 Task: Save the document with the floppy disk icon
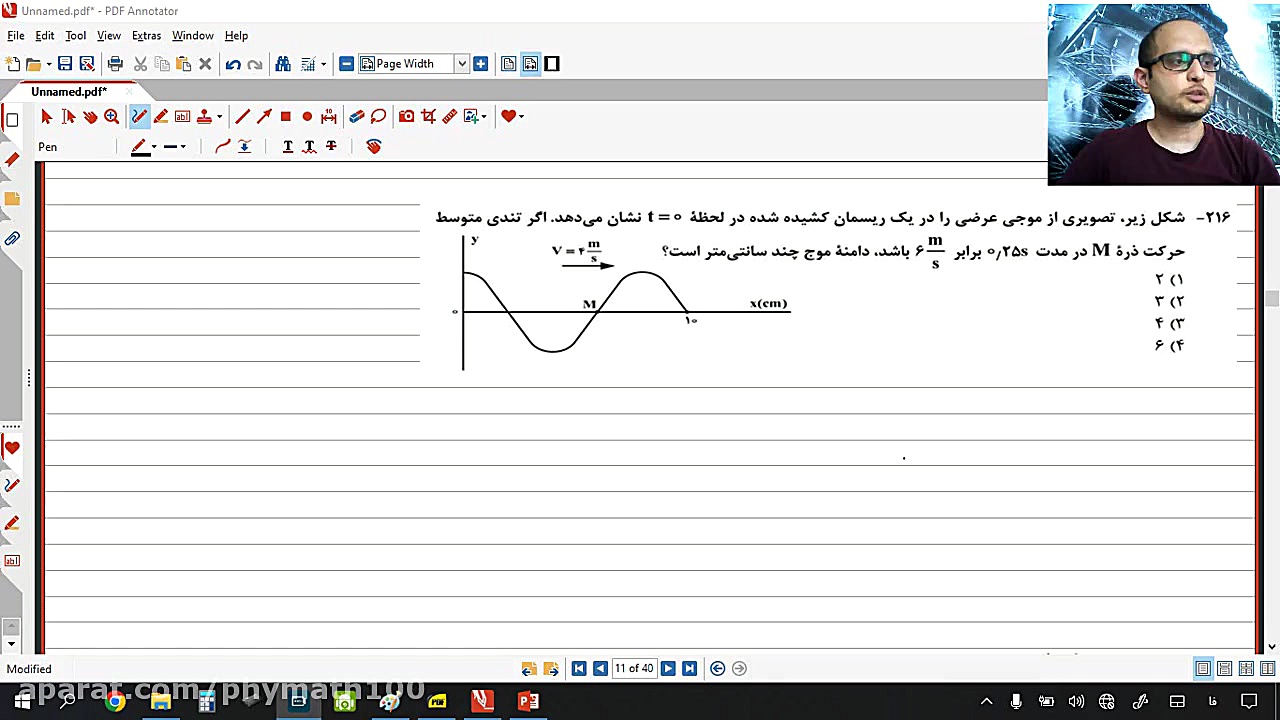point(65,64)
